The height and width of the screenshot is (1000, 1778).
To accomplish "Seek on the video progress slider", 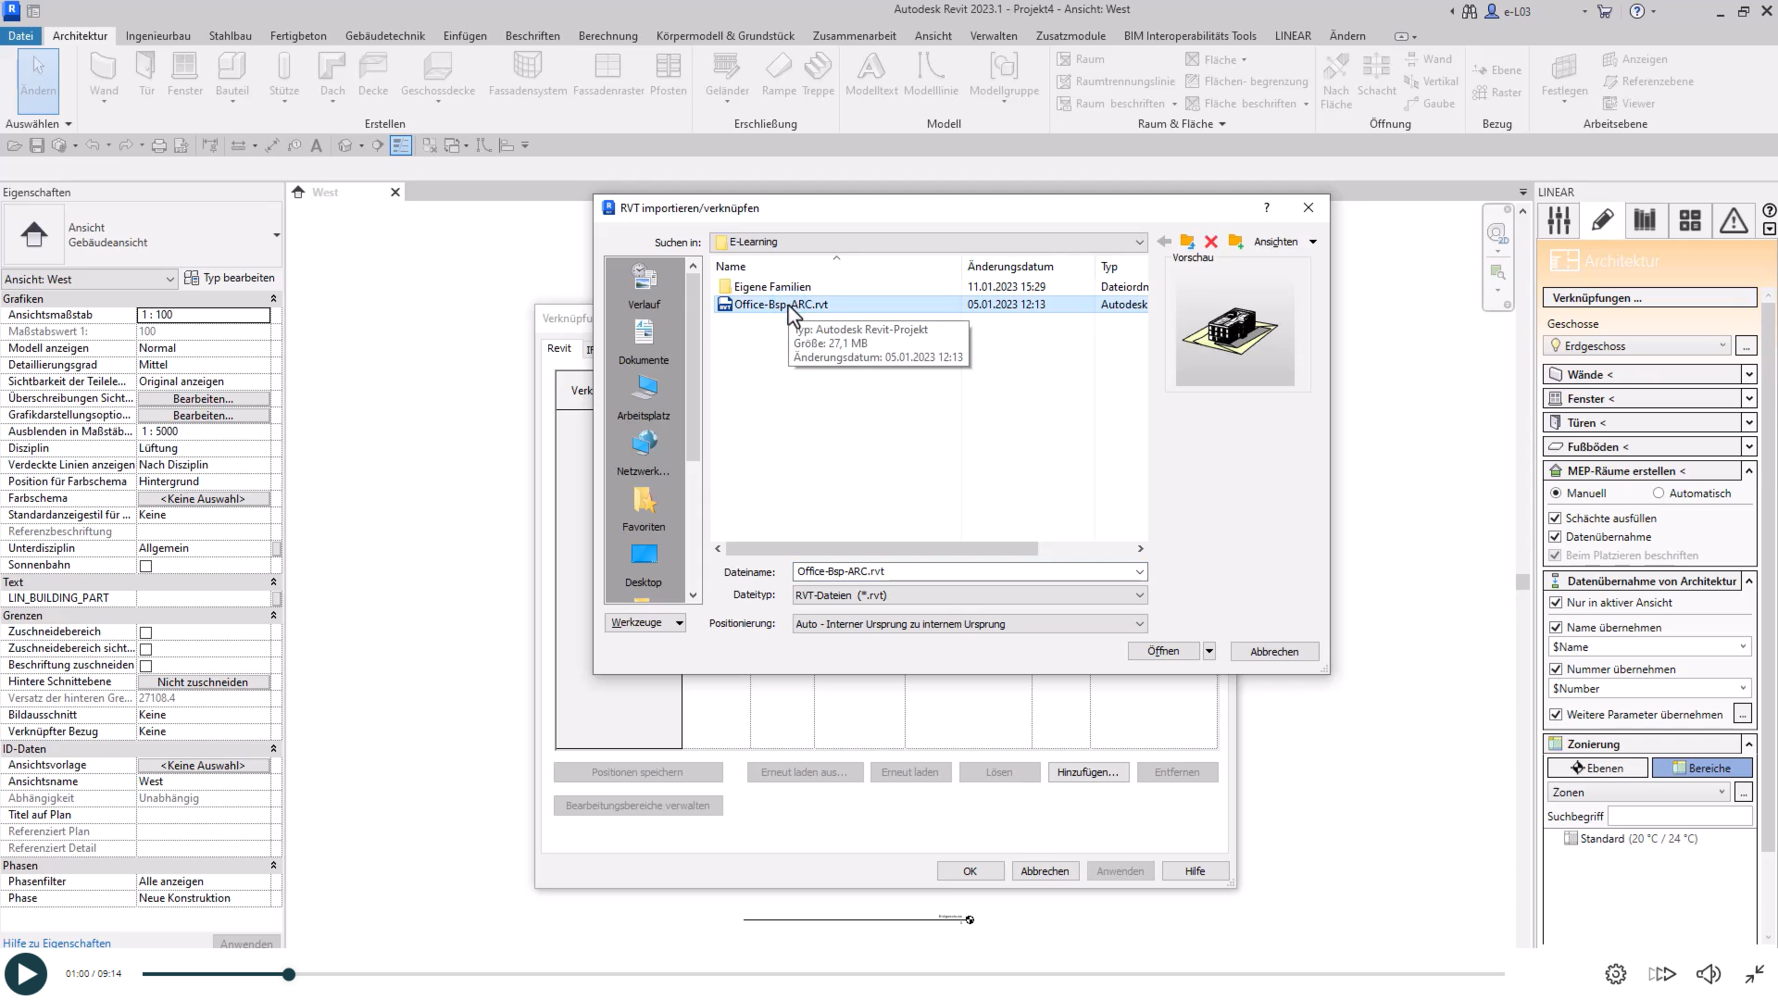I will pyautogui.click(x=823, y=974).
